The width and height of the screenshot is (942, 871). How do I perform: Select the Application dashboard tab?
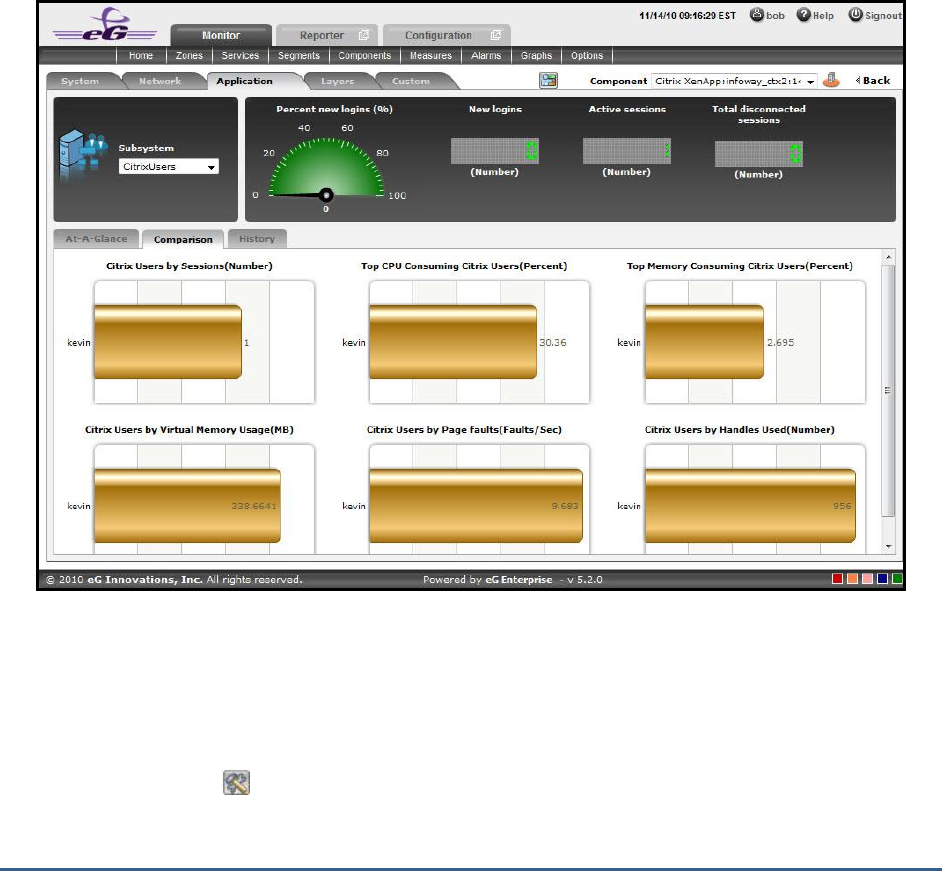click(x=245, y=81)
